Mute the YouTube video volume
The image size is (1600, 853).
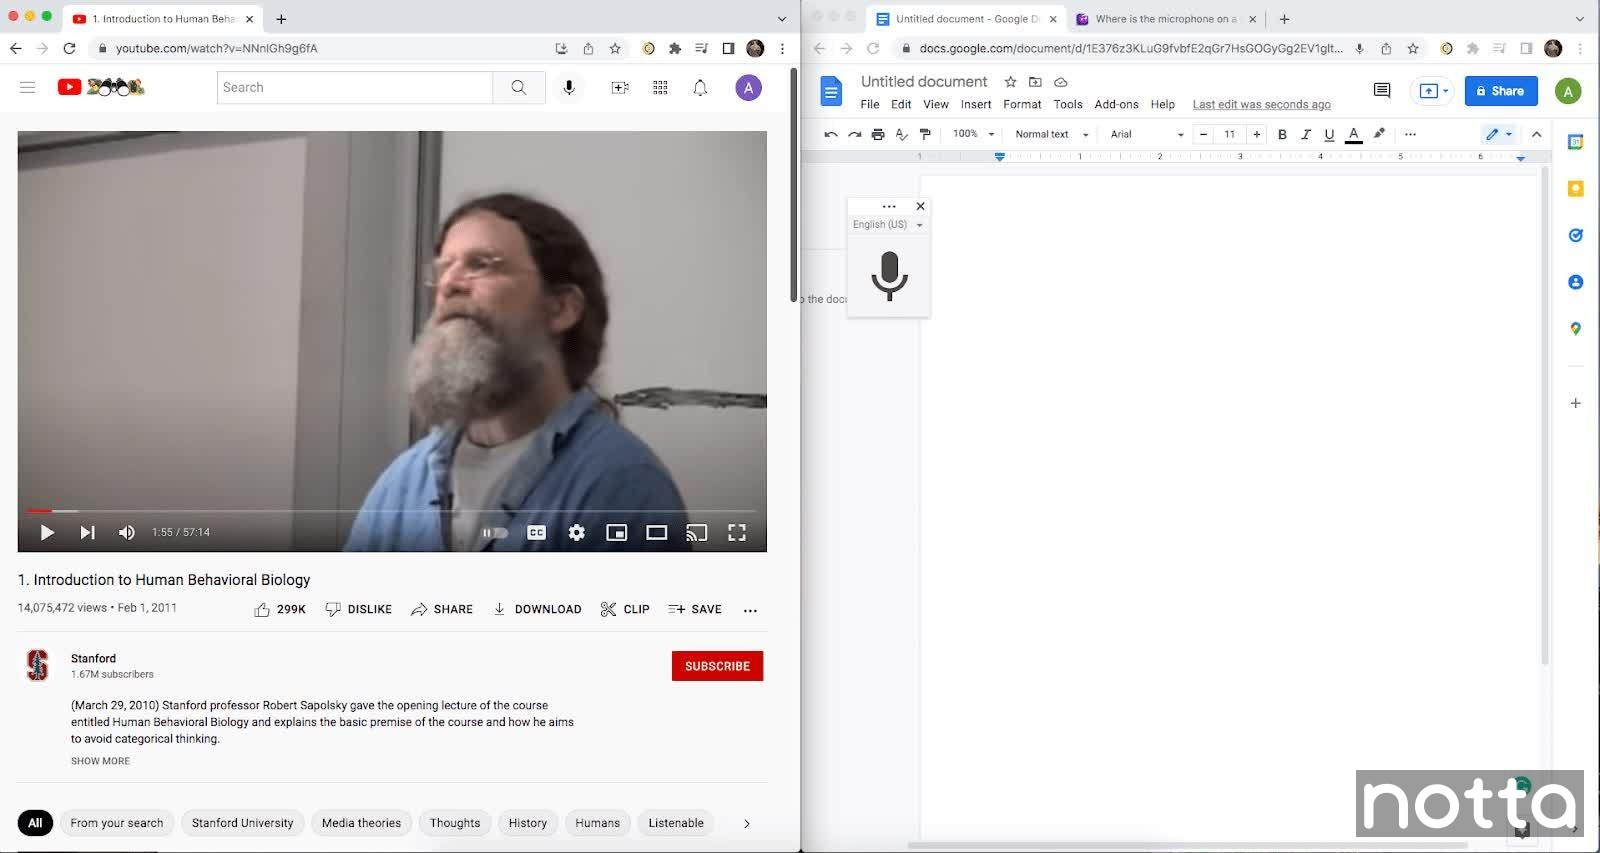point(127,532)
